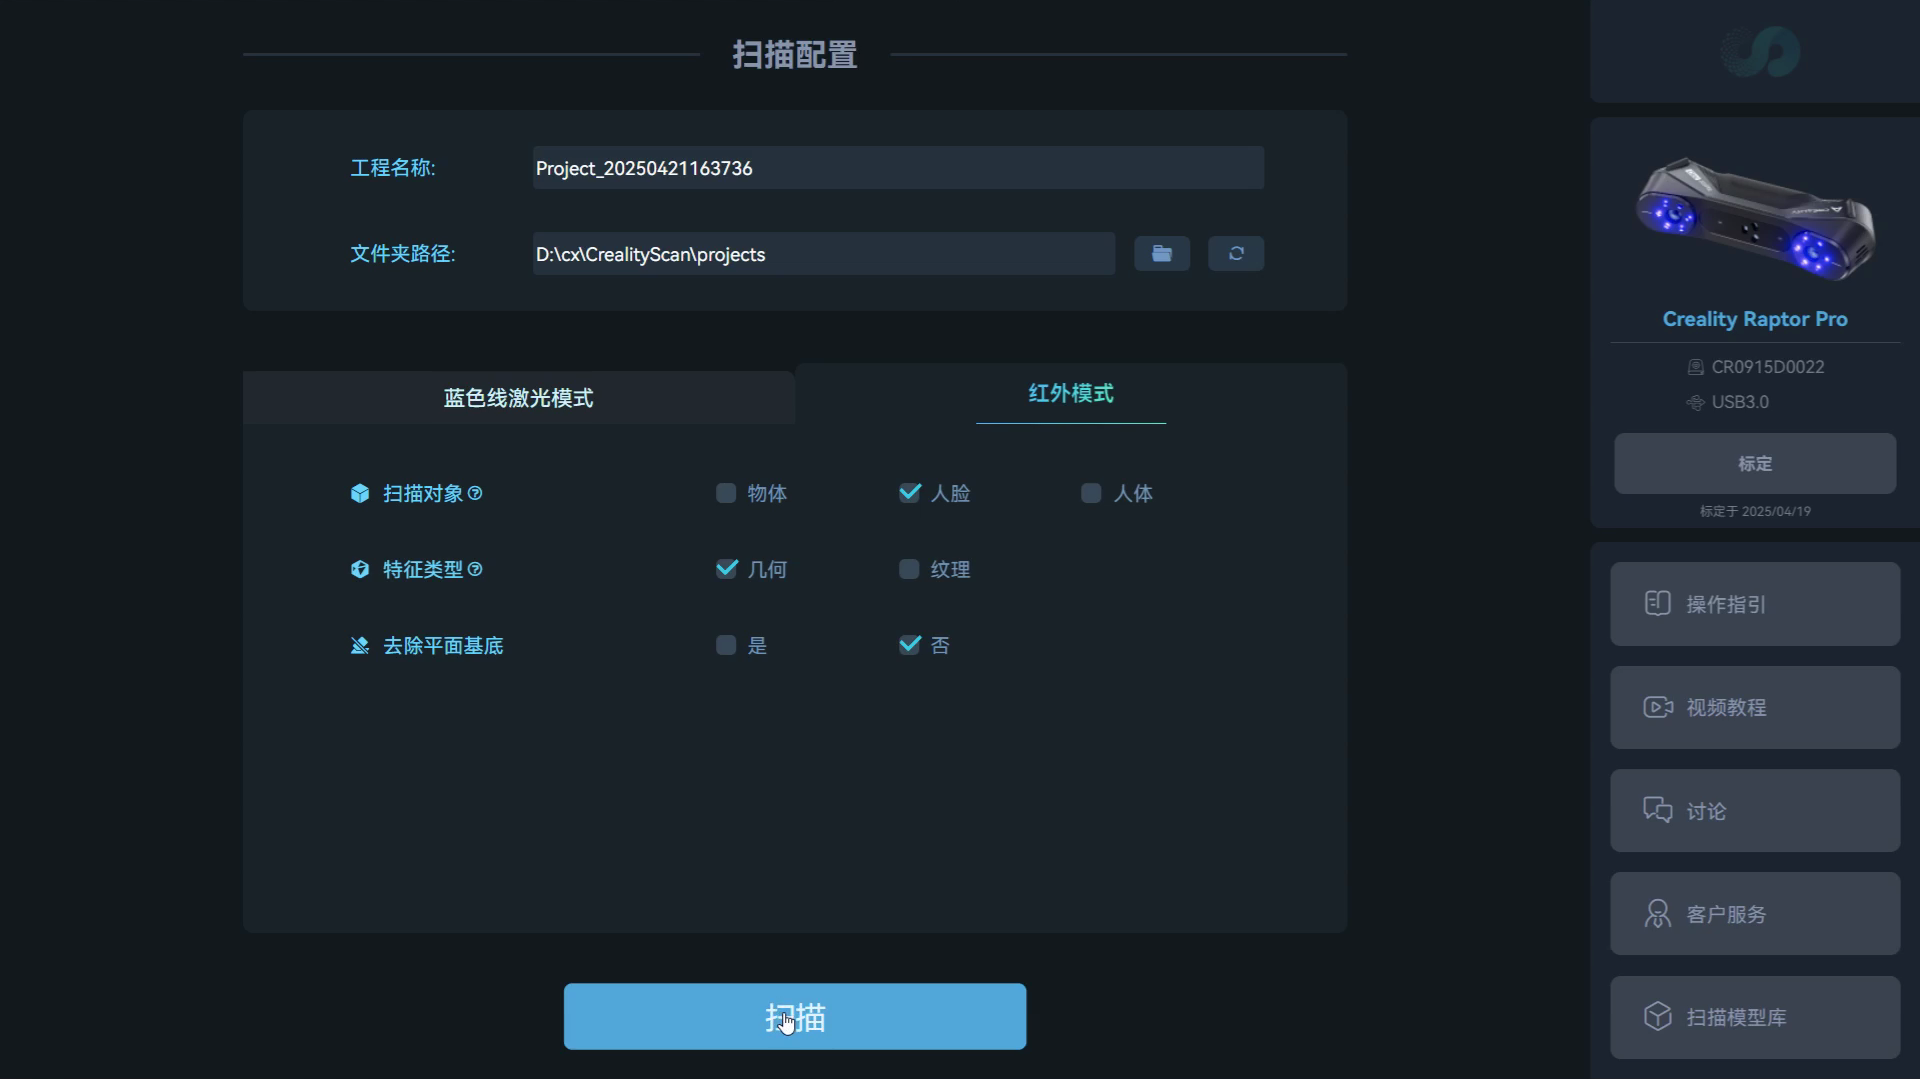Open 客户服务 customer service
This screenshot has width=1920, height=1079.
coord(1755,914)
